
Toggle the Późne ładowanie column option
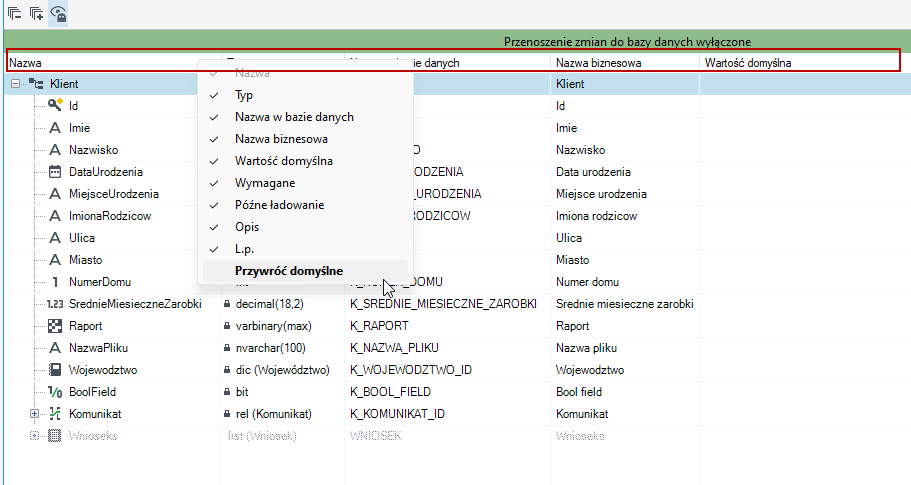click(305, 205)
